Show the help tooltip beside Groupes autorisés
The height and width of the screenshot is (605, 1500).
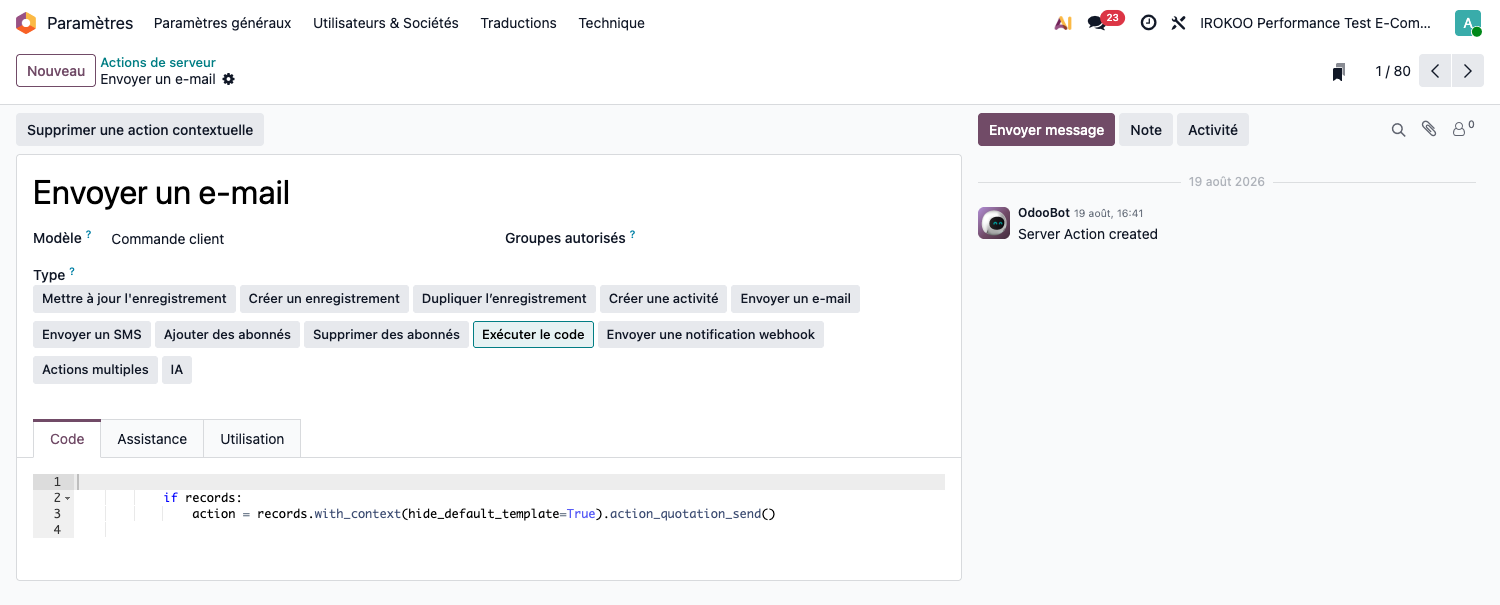tap(633, 235)
